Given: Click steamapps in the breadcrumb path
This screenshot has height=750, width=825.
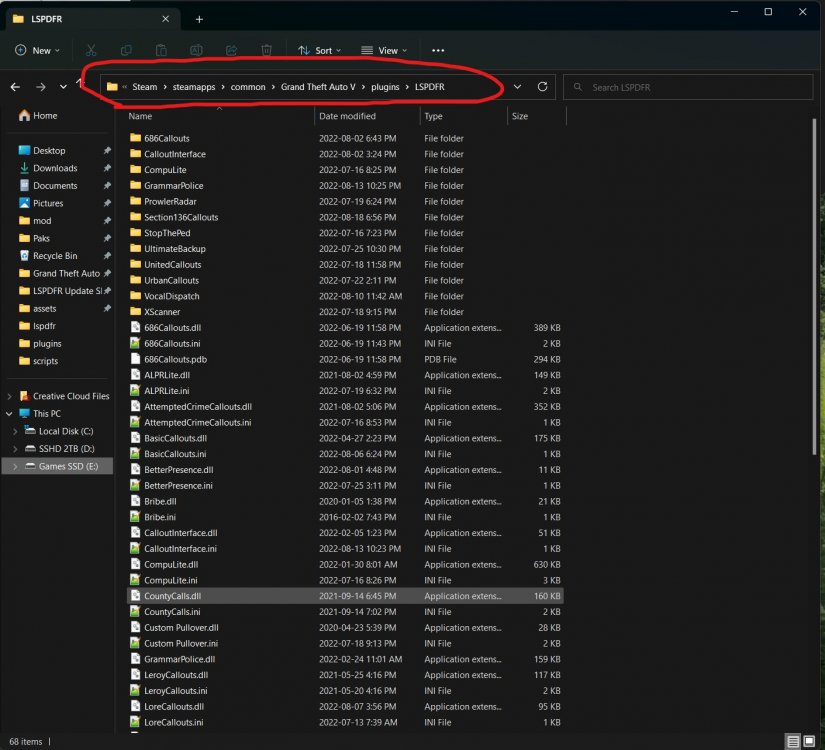Looking at the screenshot, I should [x=194, y=87].
